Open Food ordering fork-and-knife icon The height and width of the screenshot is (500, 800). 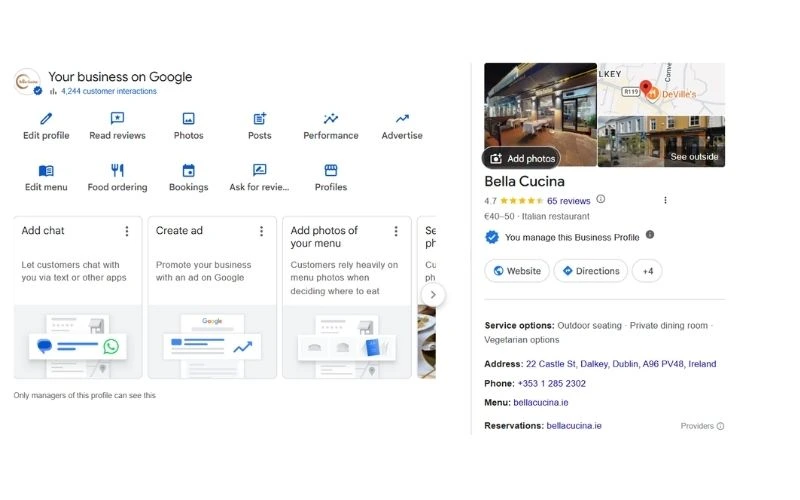coord(117,170)
